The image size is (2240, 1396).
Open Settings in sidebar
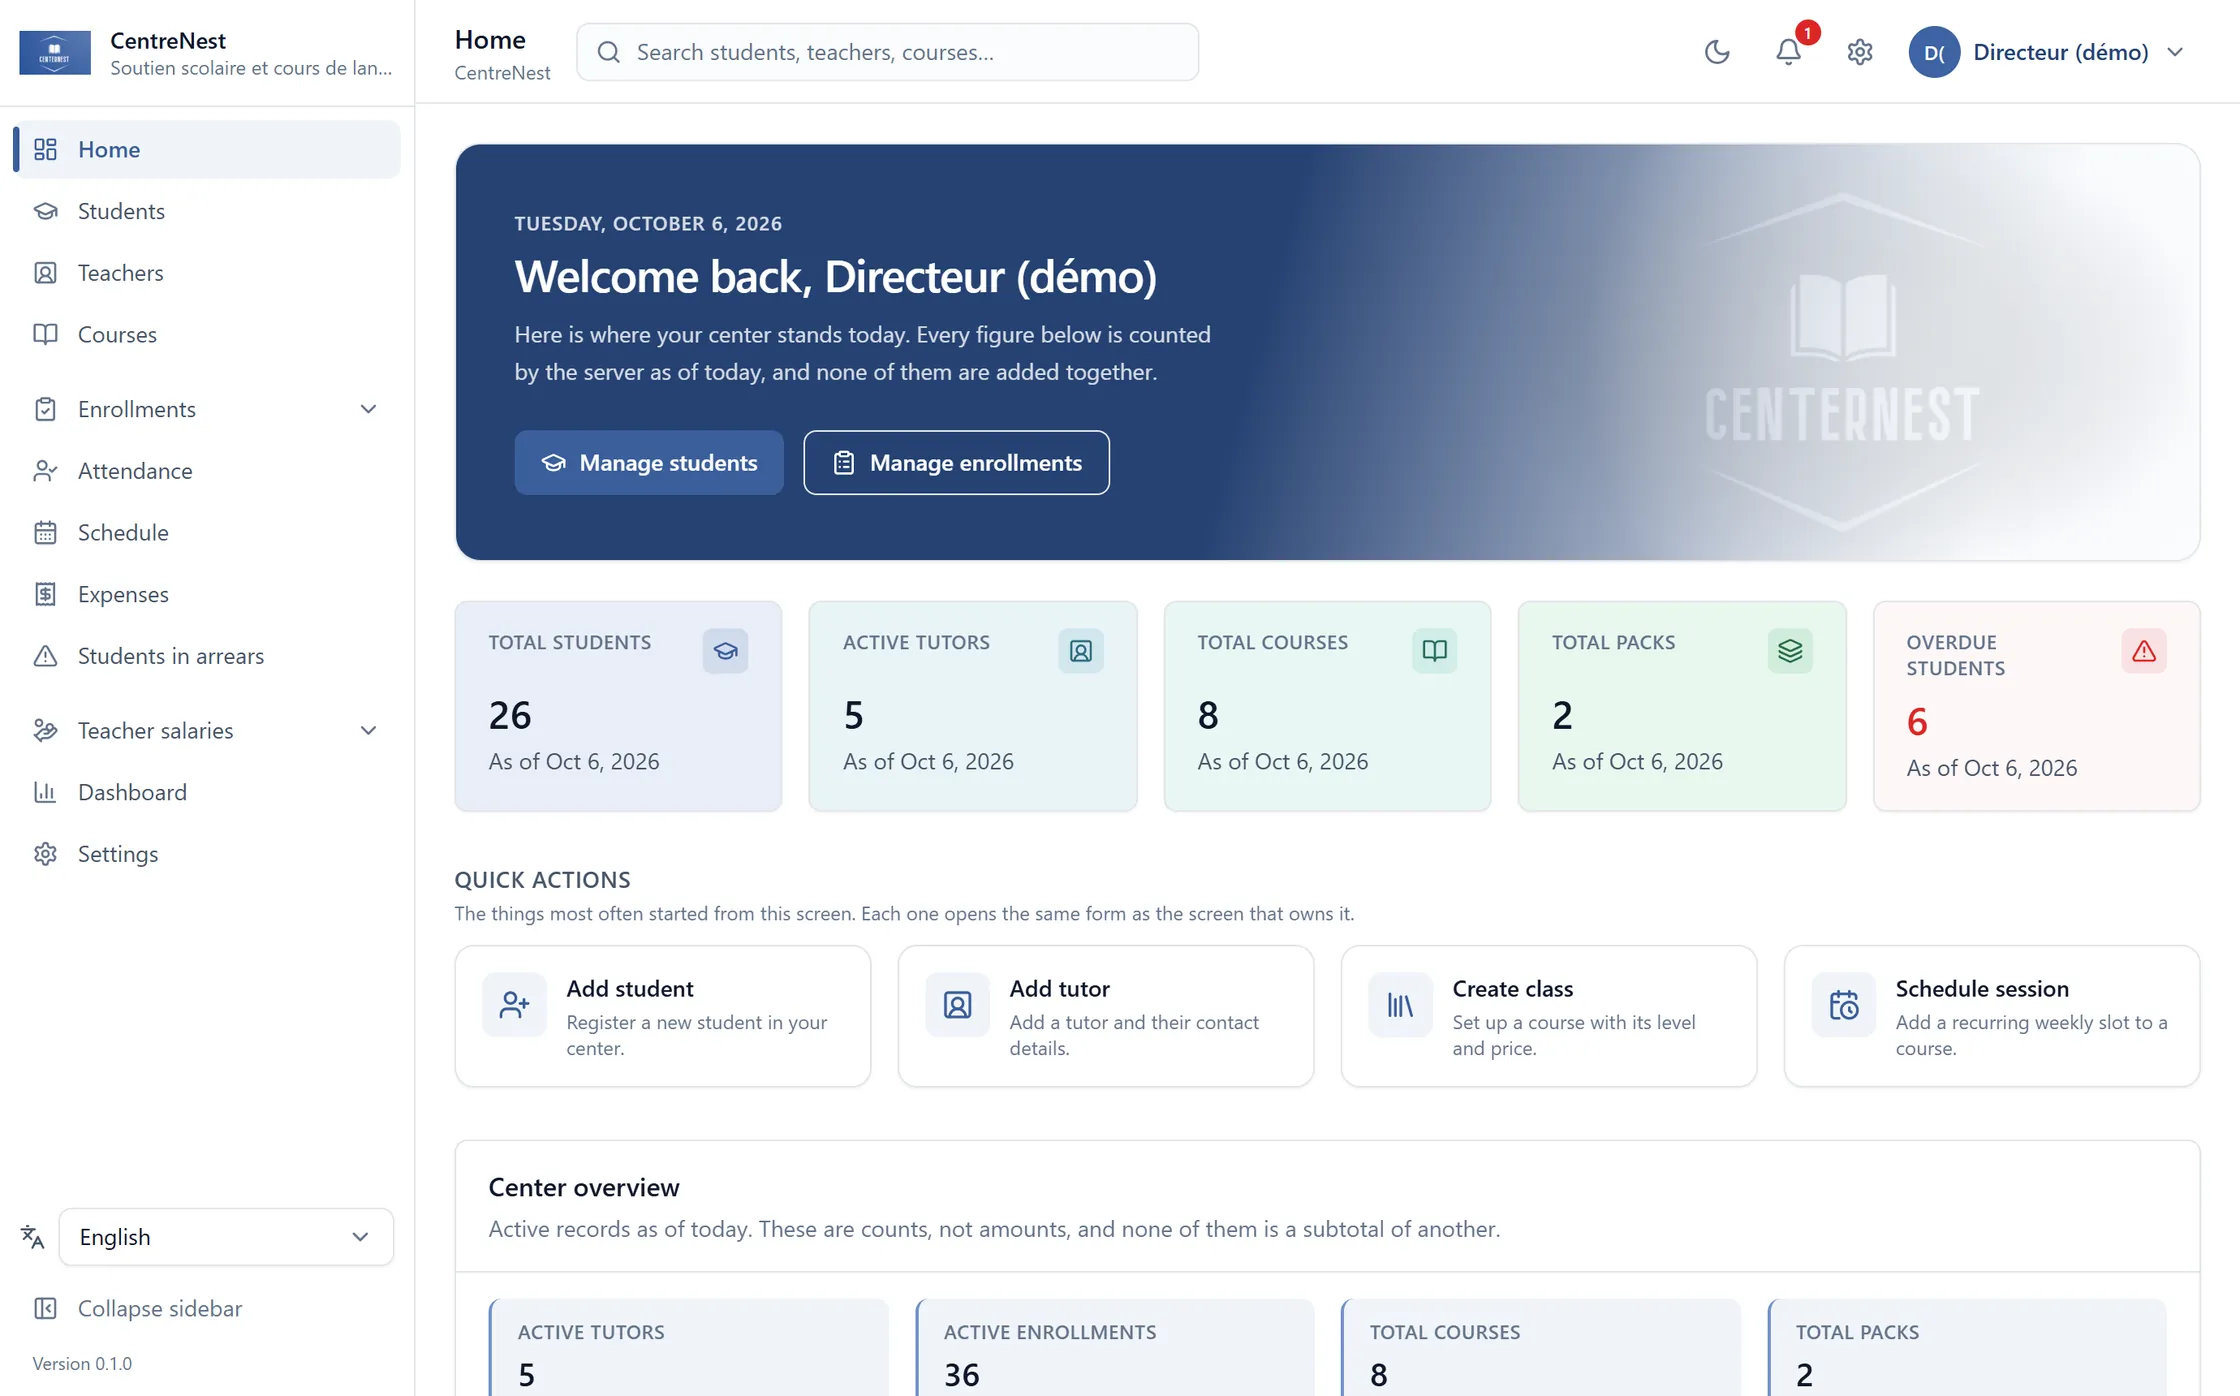coord(207,854)
